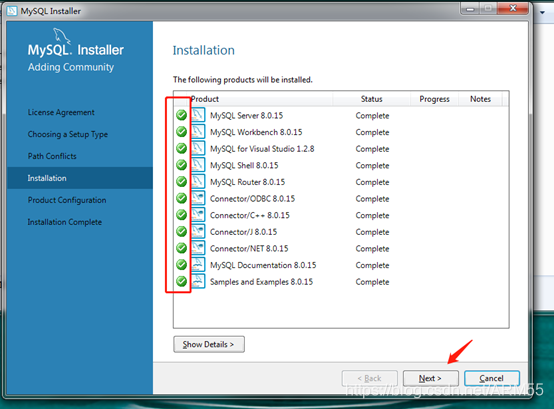The height and width of the screenshot is (409, 554).
Task: Click the green checkmark beside MySQL Documentation 8.0.15
Action: click(181, 265)
